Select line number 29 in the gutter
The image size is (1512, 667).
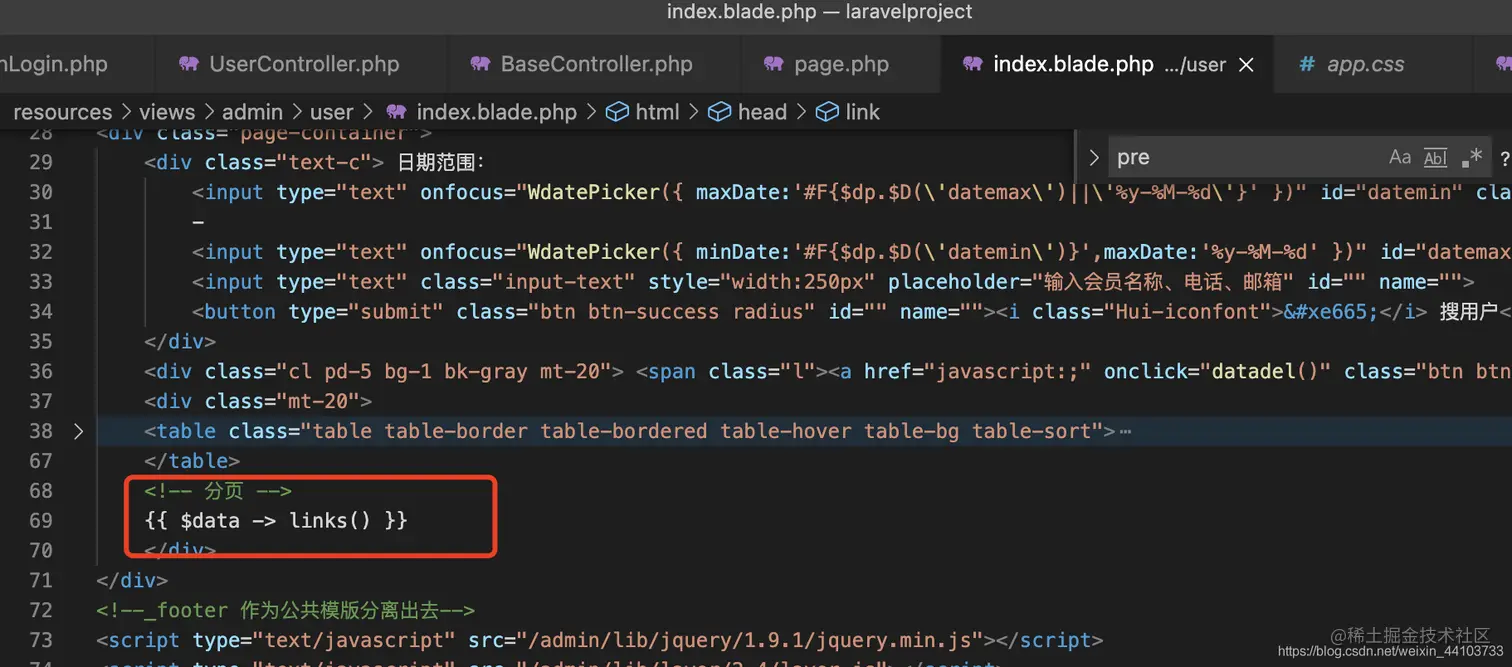tap(41, 162)
